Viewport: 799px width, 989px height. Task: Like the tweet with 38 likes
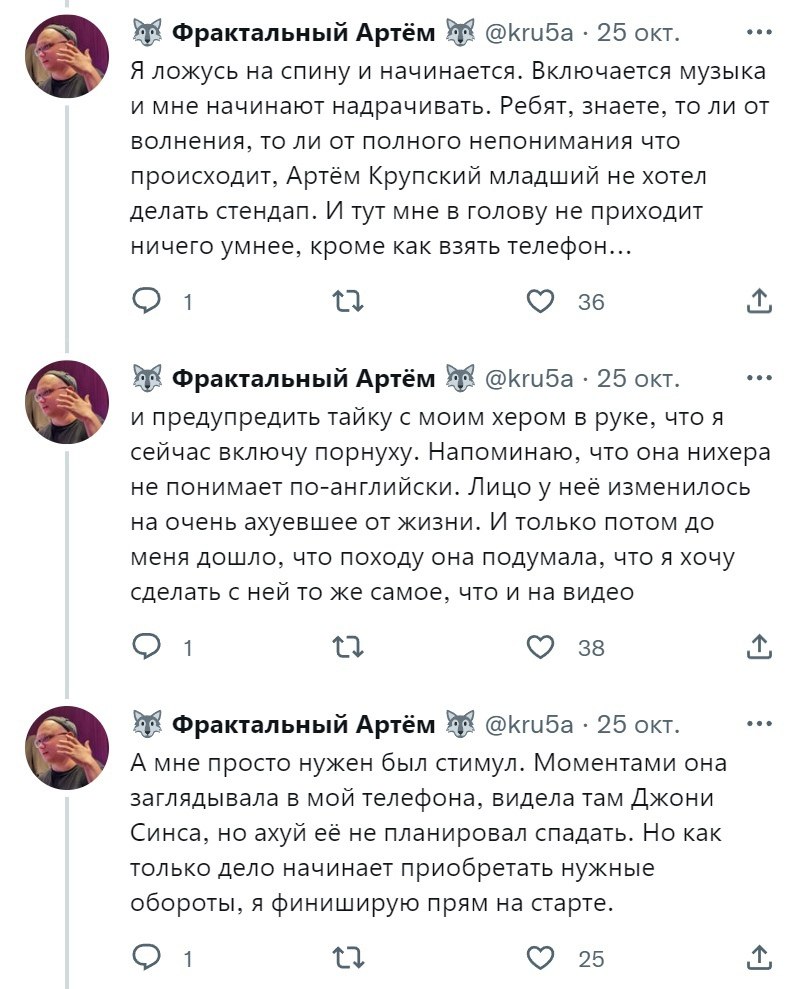[541, 647]
